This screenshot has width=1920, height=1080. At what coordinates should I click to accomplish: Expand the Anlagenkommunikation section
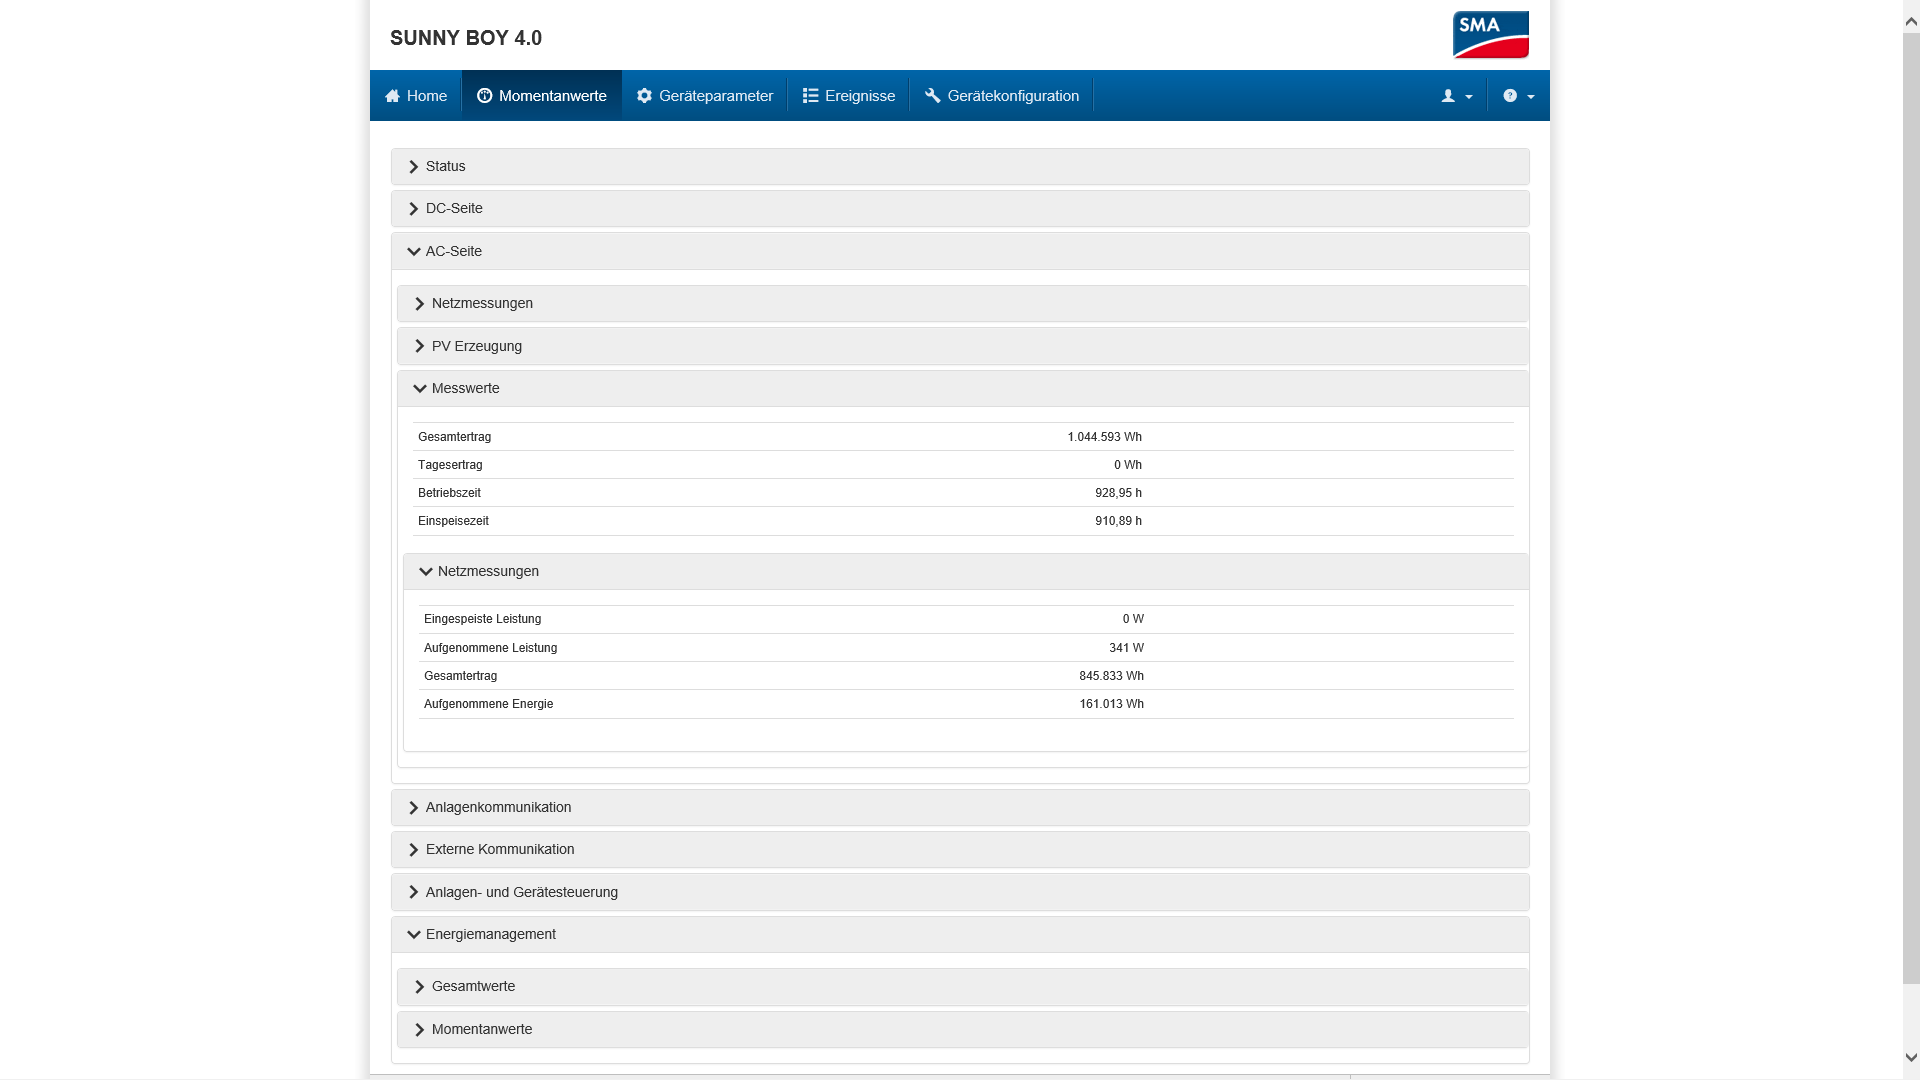pos(498,808)
